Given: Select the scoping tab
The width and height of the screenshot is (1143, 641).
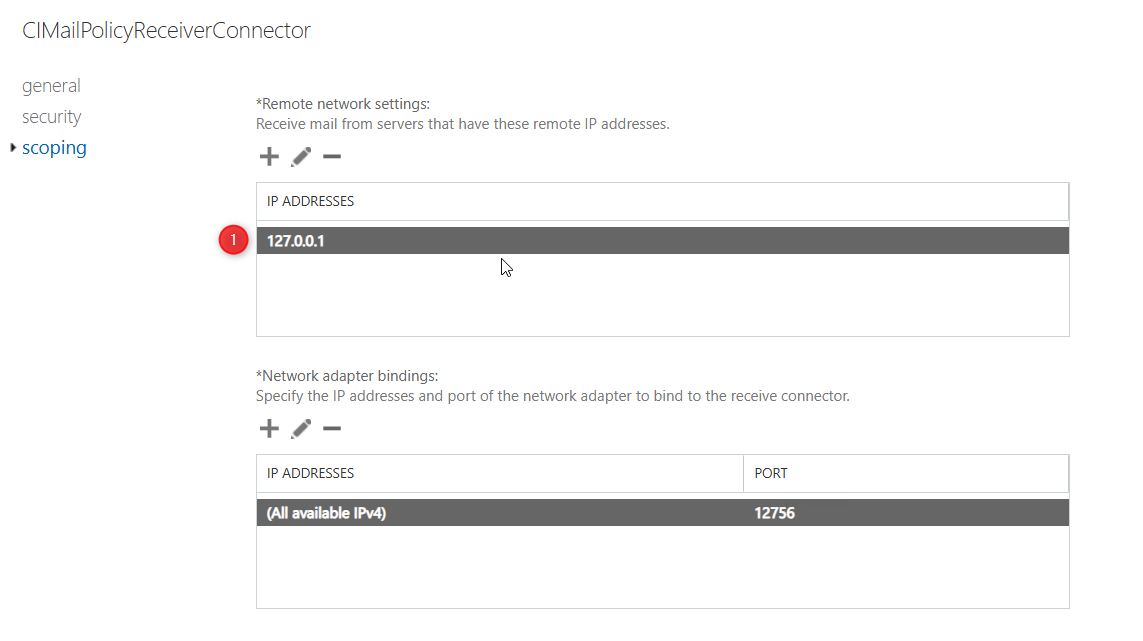Looking at the screenshot, I should (x=54, y=148).
